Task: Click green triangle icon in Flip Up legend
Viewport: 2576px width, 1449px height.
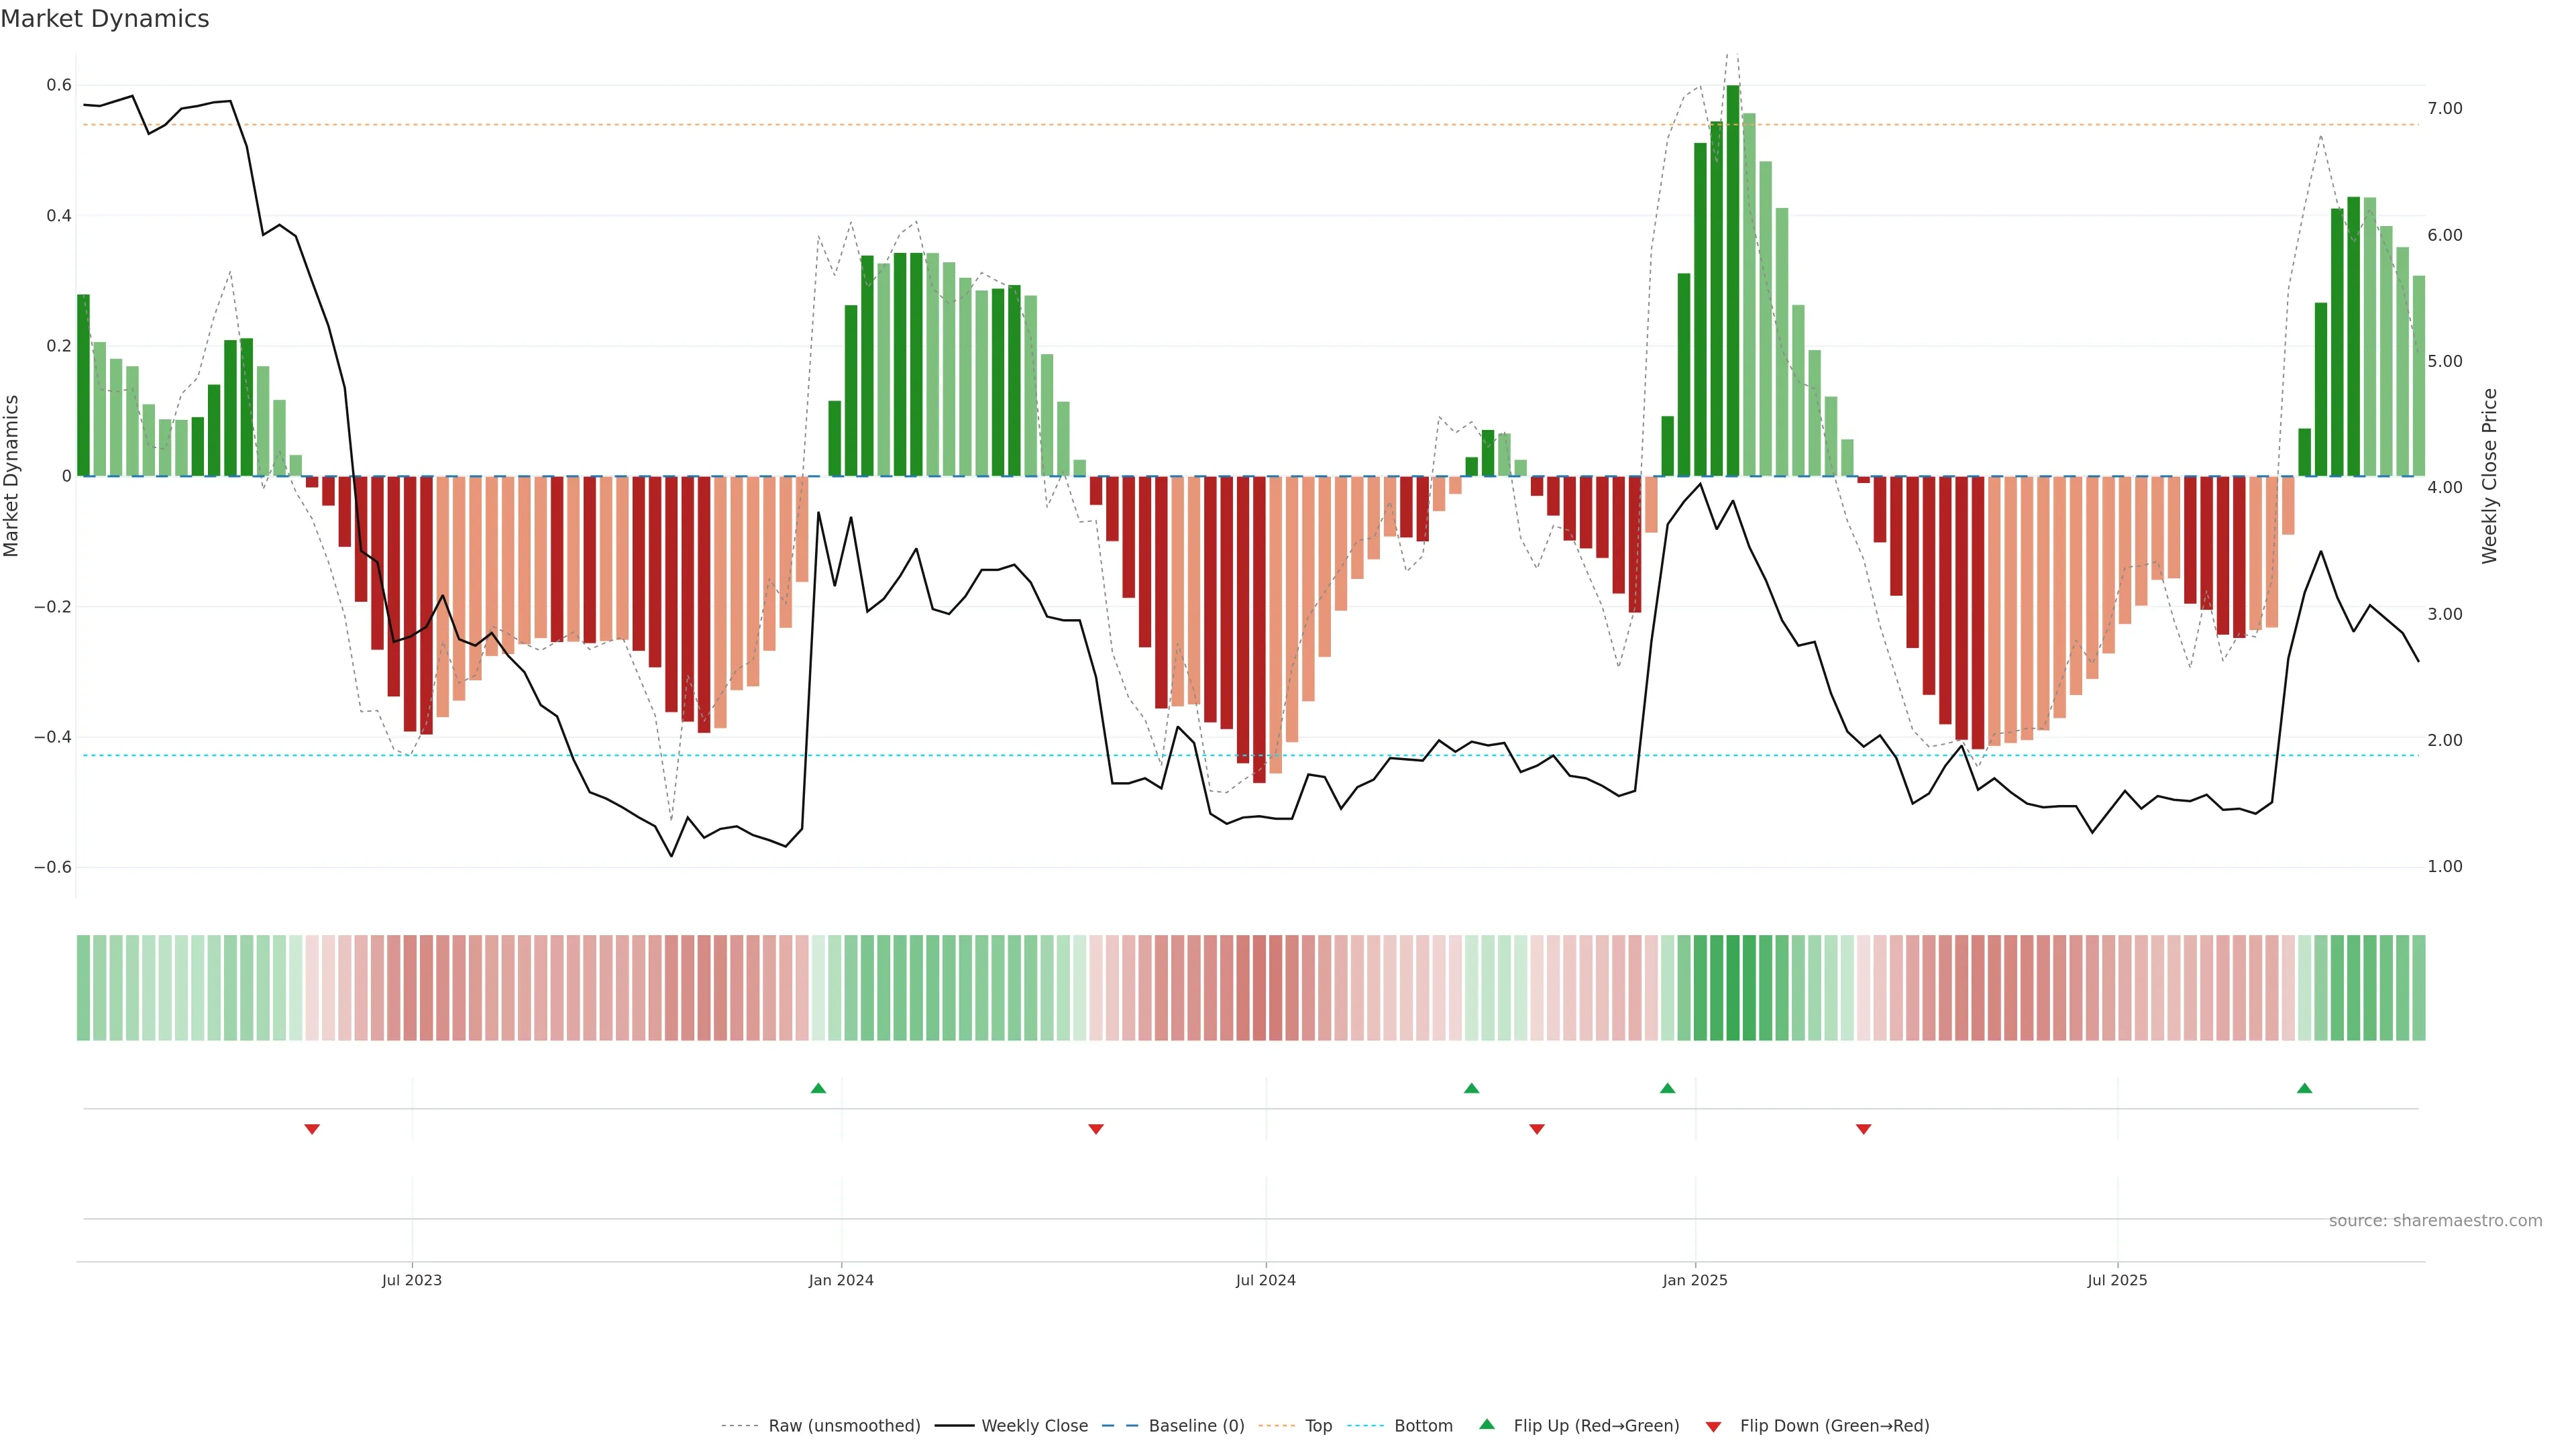Action: point(1487,1424)
